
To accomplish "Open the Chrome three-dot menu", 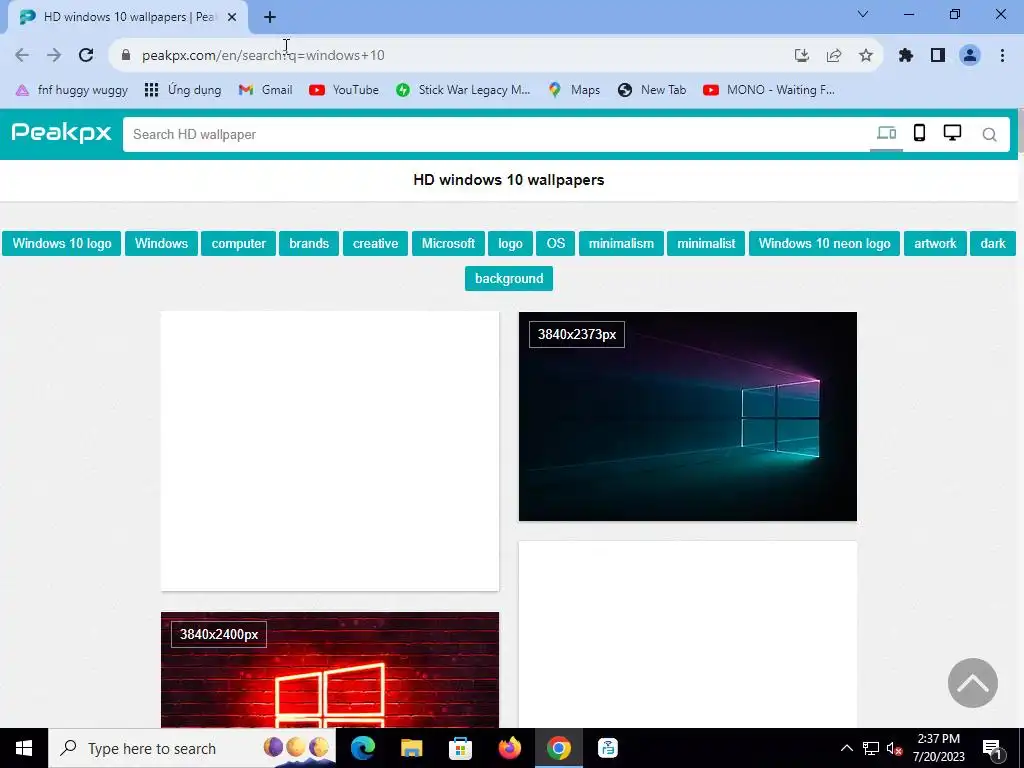I will point(1002,56).
